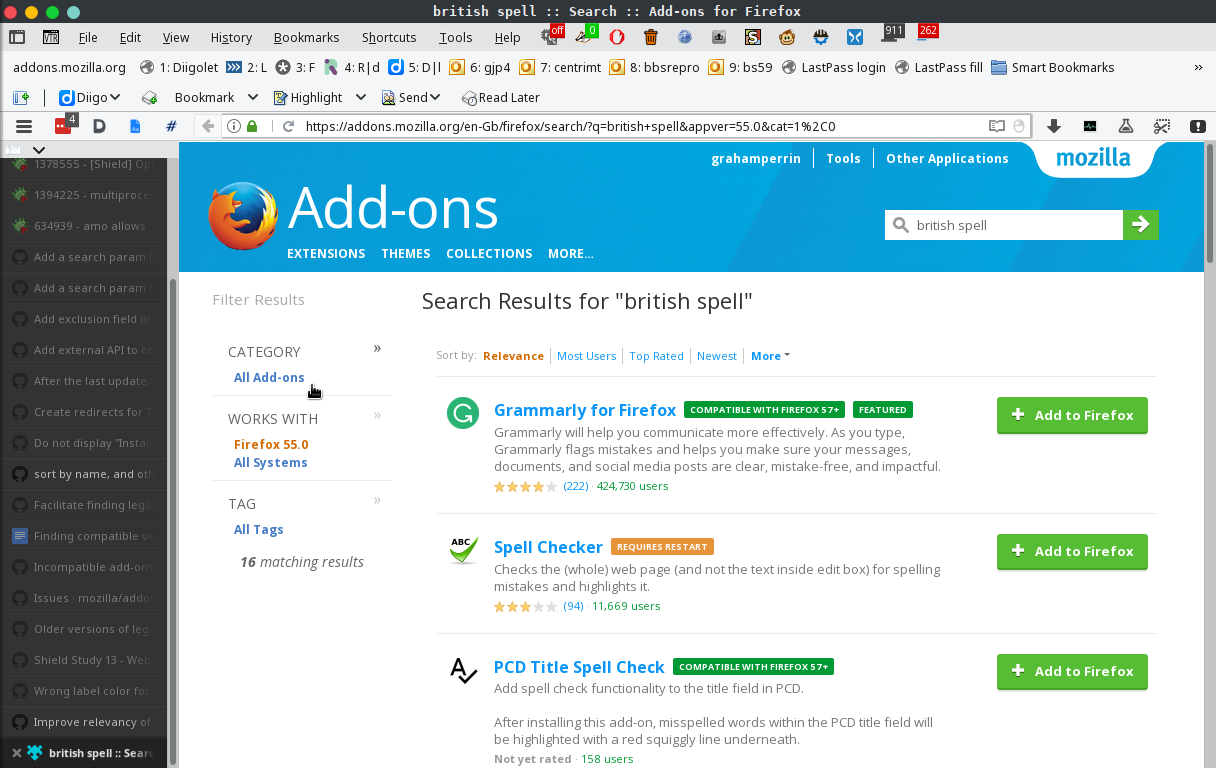Add PCD Title Spell Check to Firefox
This screenshot has width=1216, height=768.
(1072, 671)
